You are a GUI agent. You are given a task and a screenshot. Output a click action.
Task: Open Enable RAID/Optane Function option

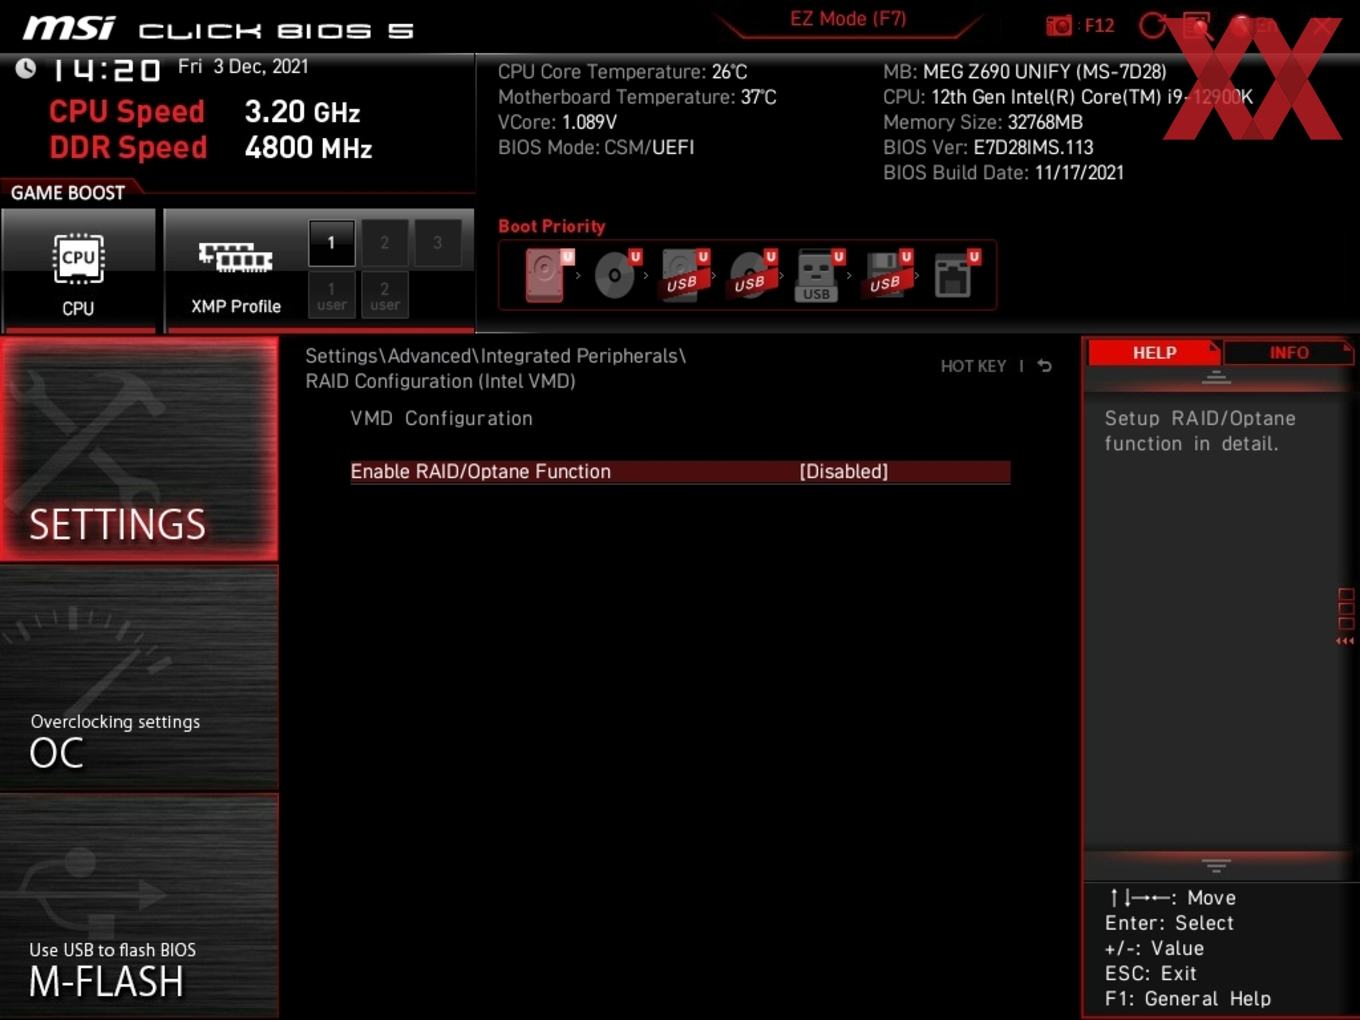680,472
